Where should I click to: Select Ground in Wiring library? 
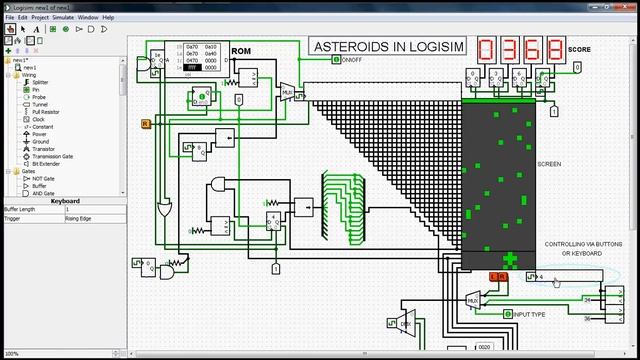coord(40,142)
